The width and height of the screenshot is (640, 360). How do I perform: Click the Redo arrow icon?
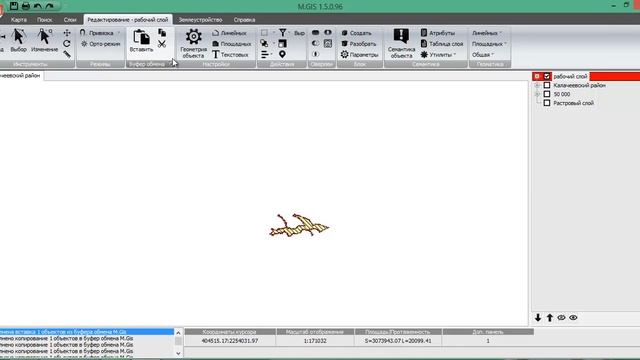click(49, 6)
